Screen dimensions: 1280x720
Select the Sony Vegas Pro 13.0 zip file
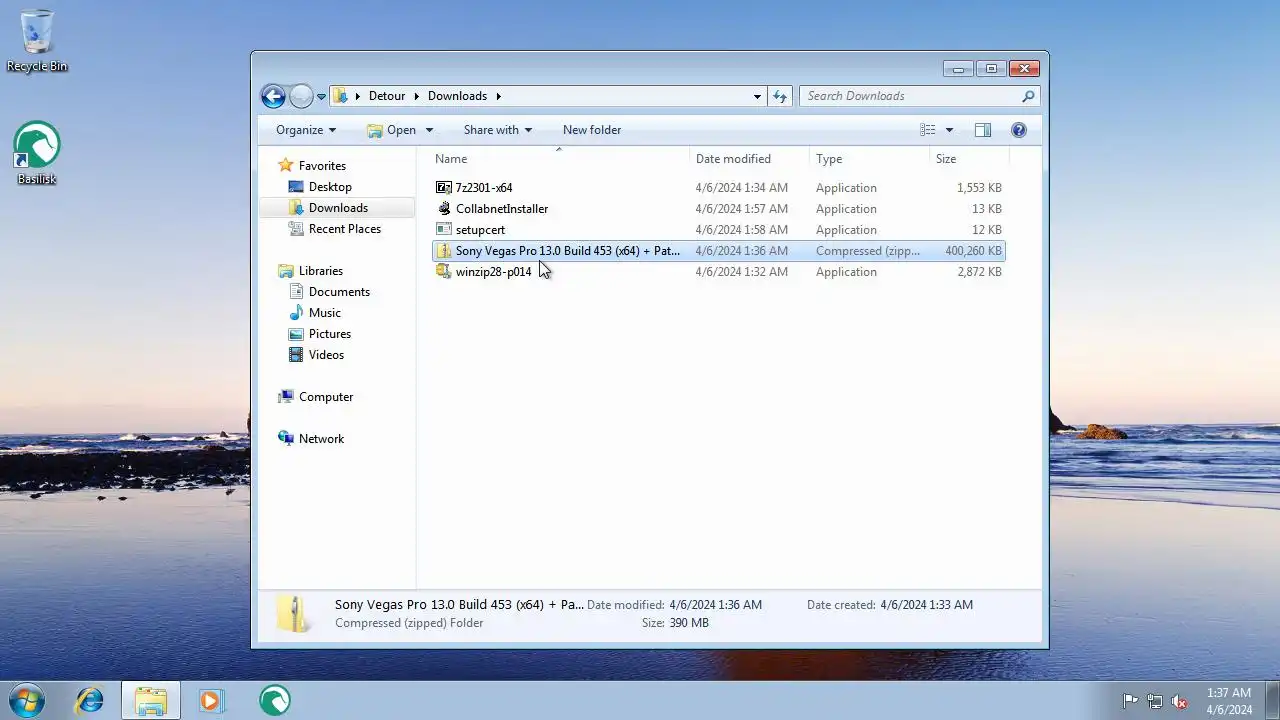718,251
